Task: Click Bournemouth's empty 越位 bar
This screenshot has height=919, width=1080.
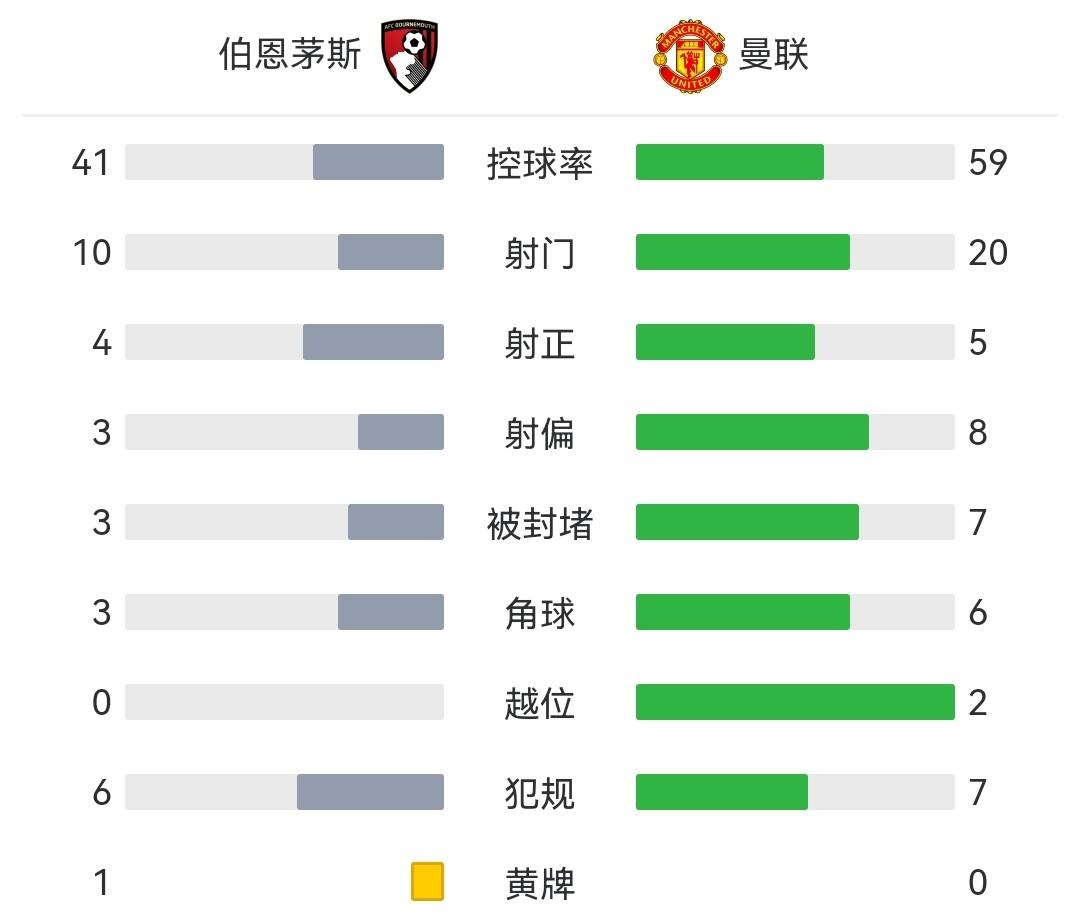Action: (x=284, y=702)
